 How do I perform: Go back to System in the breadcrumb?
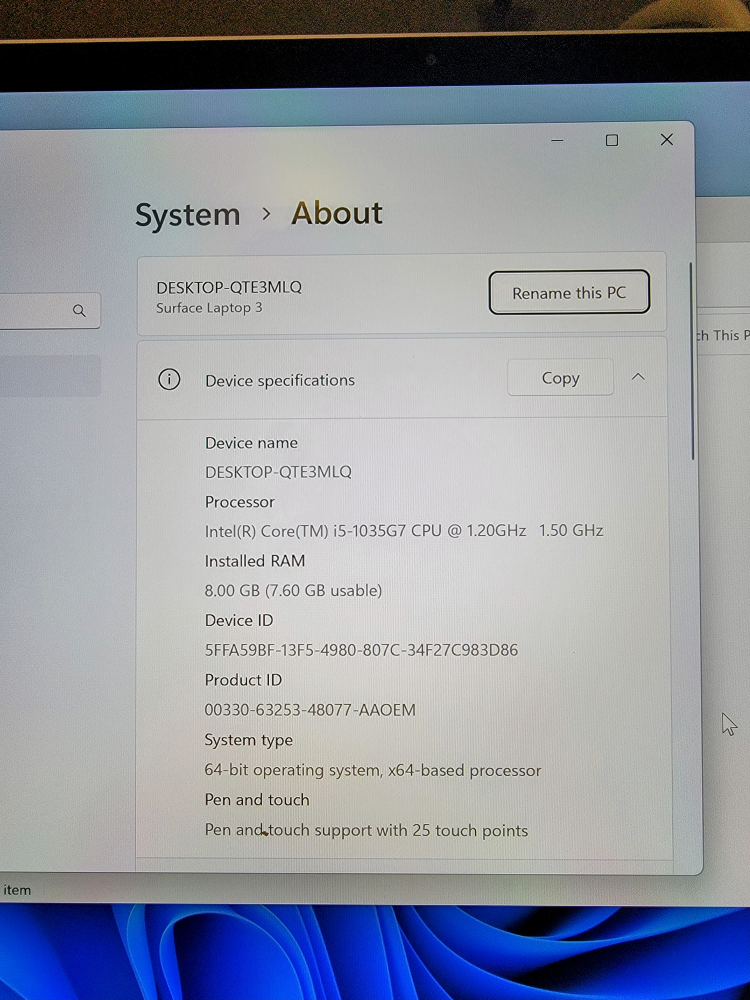(x=188, y=215)
